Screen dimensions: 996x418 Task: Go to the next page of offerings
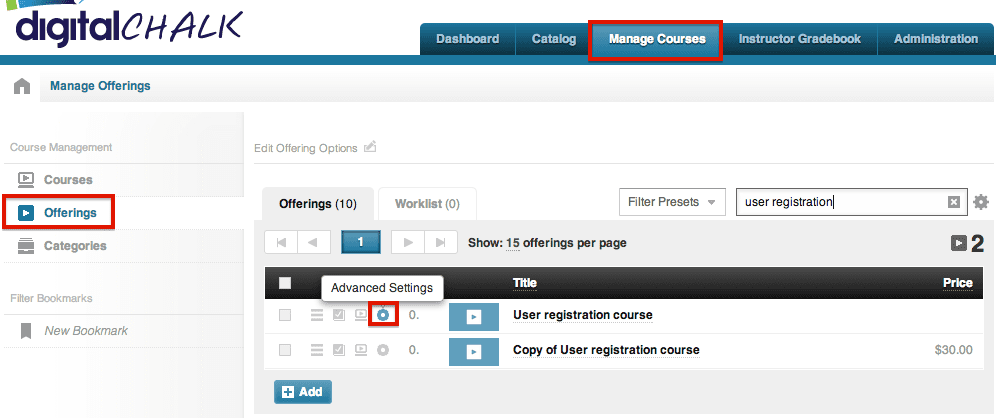click(x=408, y=243)
